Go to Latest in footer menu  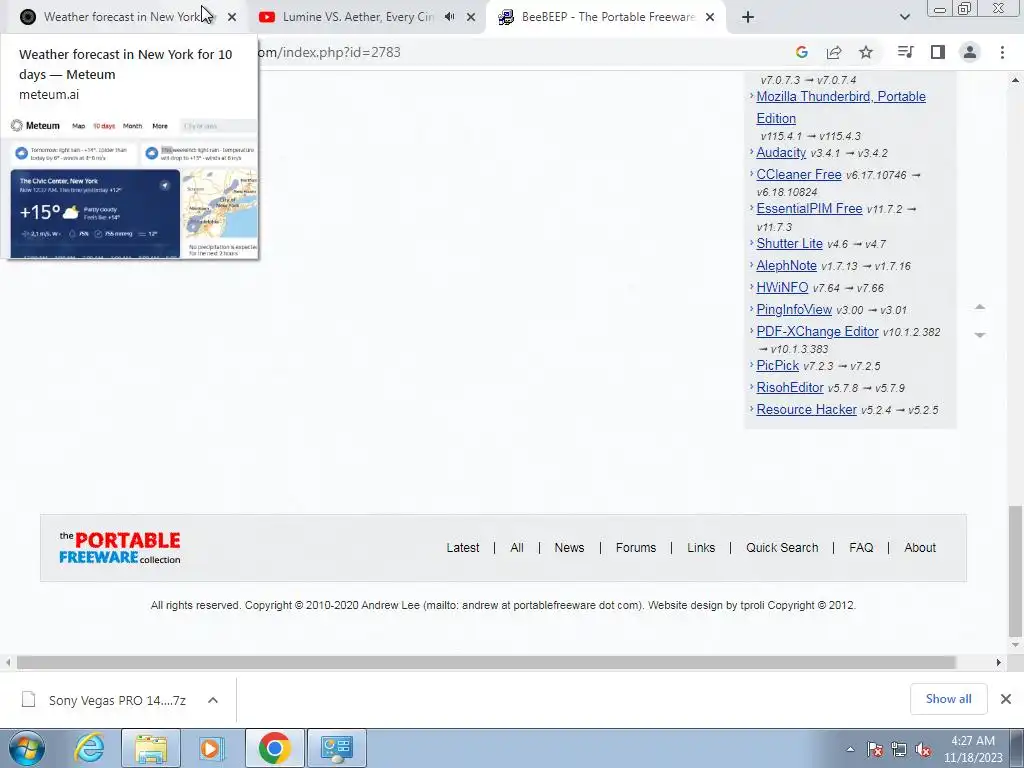point(462,548)
